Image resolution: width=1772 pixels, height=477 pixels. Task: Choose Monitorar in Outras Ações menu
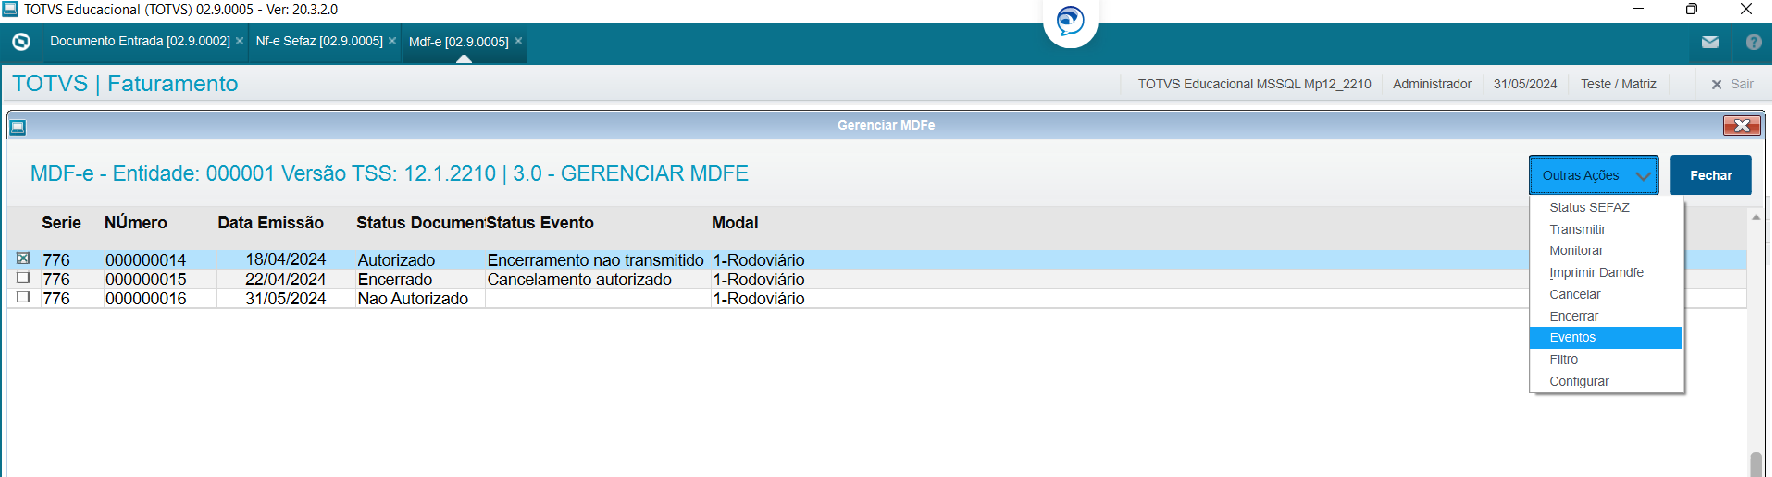click(1606, 251)
